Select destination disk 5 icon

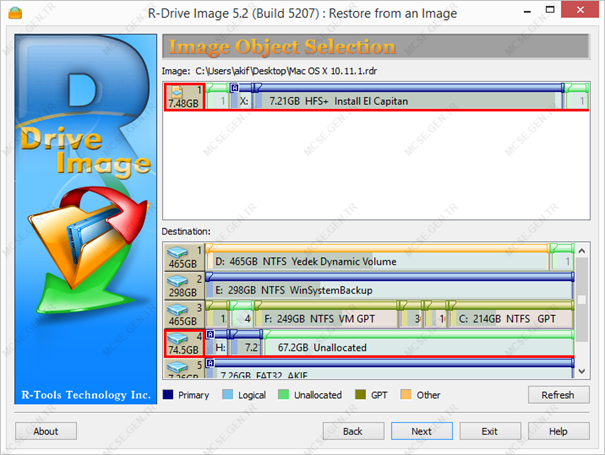pyautogui.click(x=184, y=368)
